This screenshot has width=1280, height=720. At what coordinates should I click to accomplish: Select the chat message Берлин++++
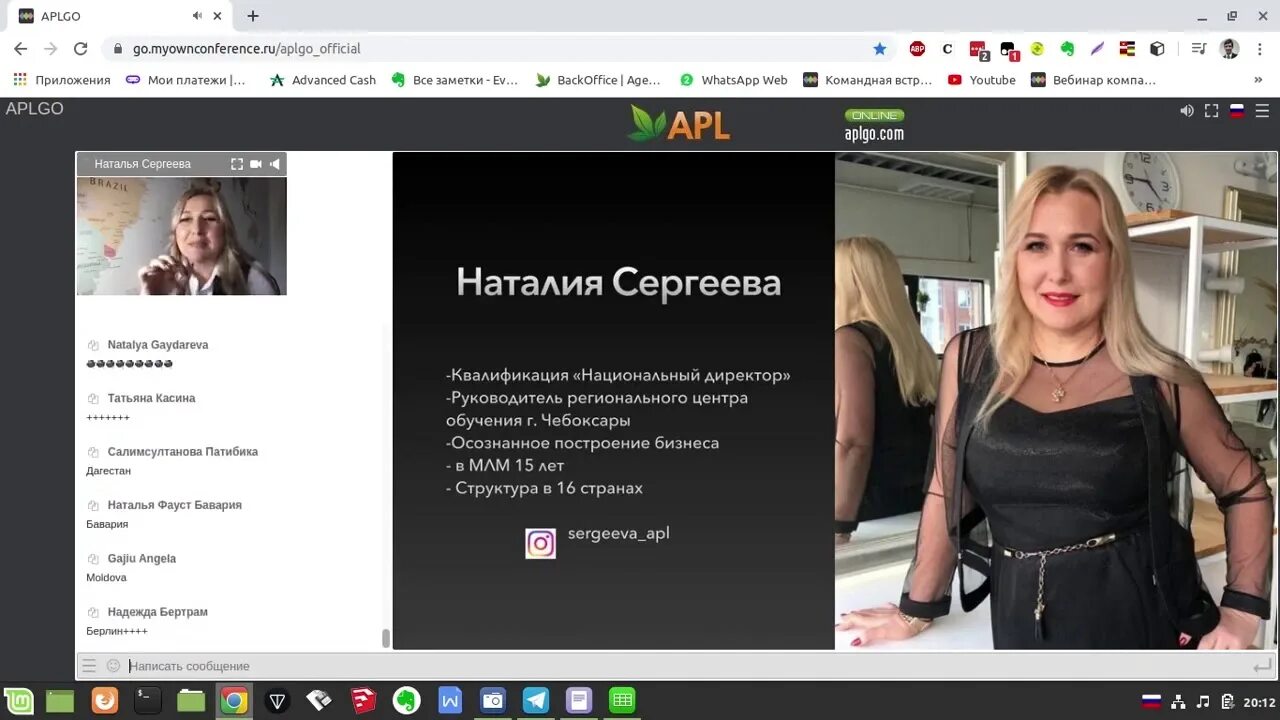point(117,631)
